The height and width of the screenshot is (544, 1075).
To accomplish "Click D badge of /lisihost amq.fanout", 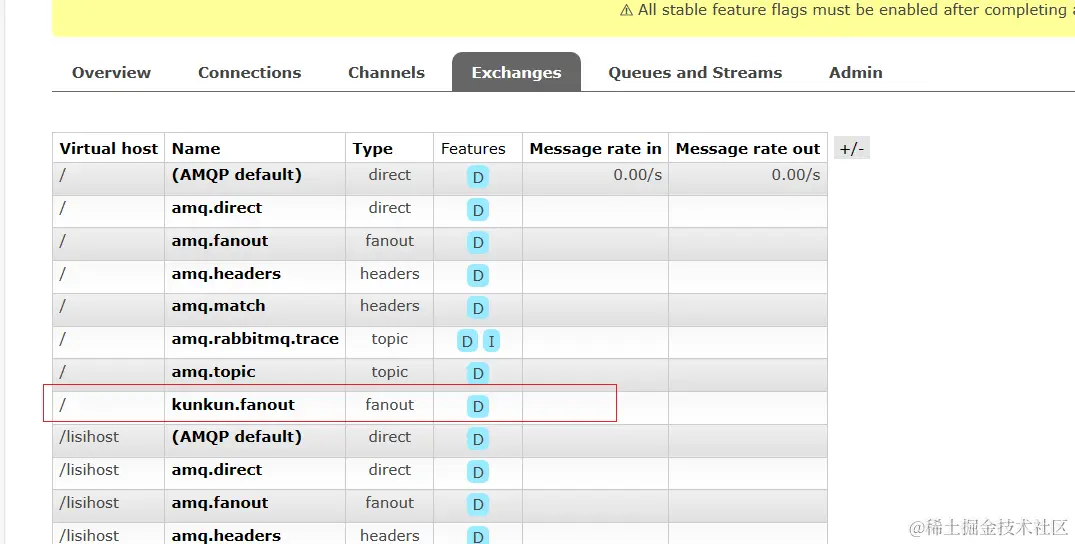I will click(x=478, y=504).
